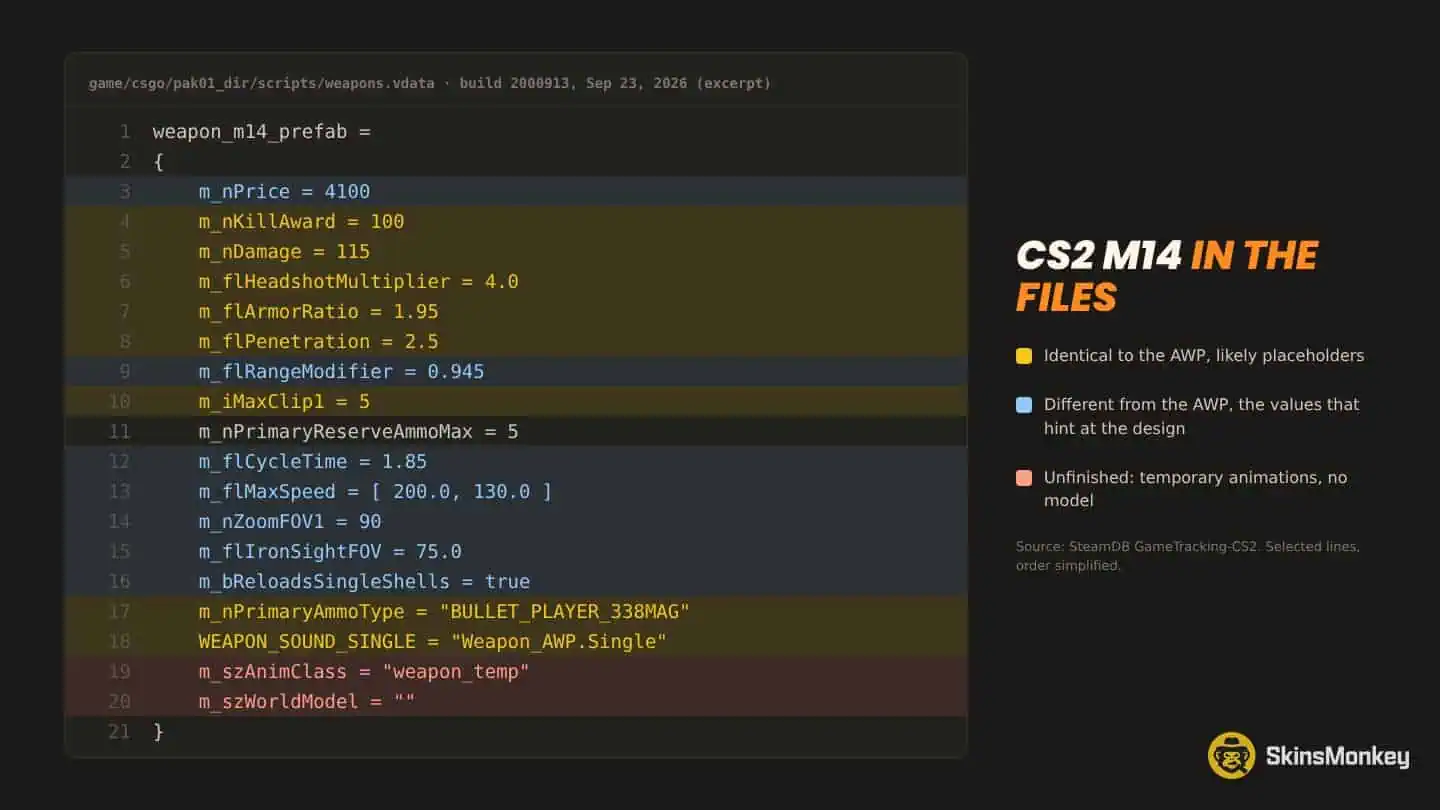Select the m_nPrice = 4100 line

[516, 192]
